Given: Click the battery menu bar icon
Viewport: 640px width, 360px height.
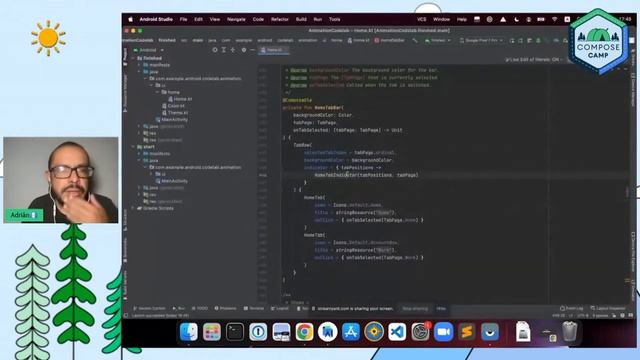Looking at the screenshot, I should pyautogui.click(x=541, y=19).
